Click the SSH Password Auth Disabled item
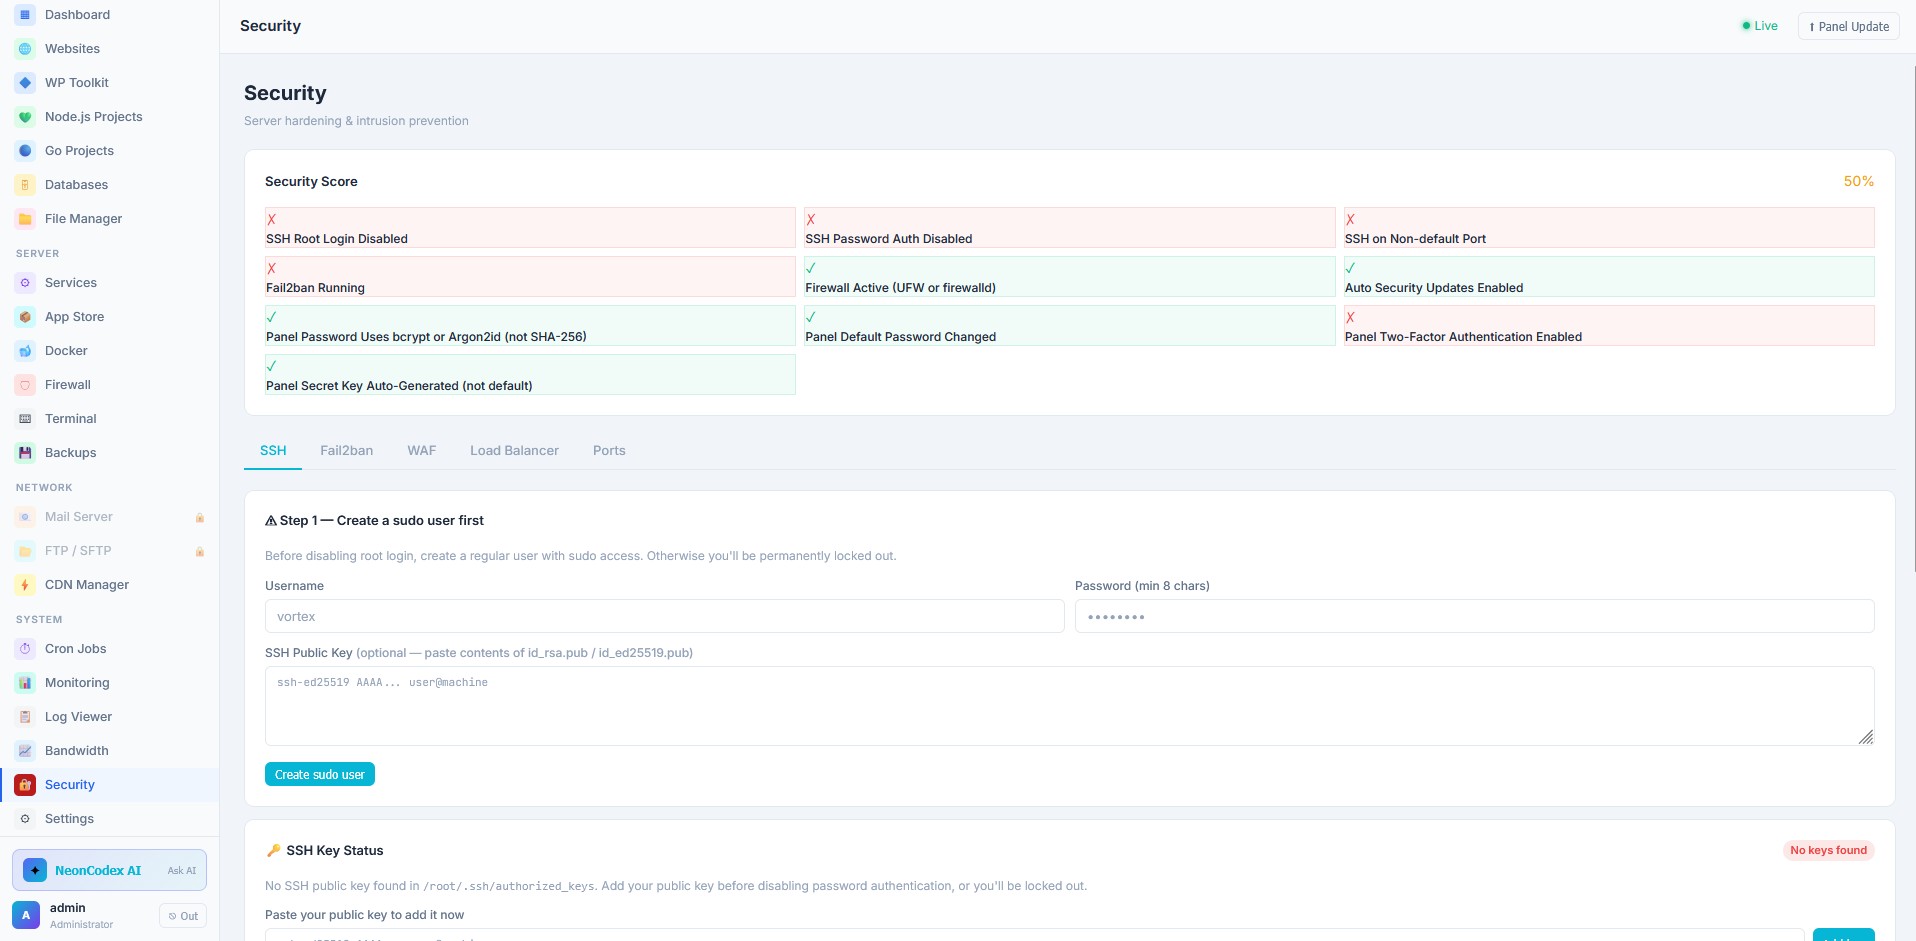 pyautogui.click(x=1070, y=228)
